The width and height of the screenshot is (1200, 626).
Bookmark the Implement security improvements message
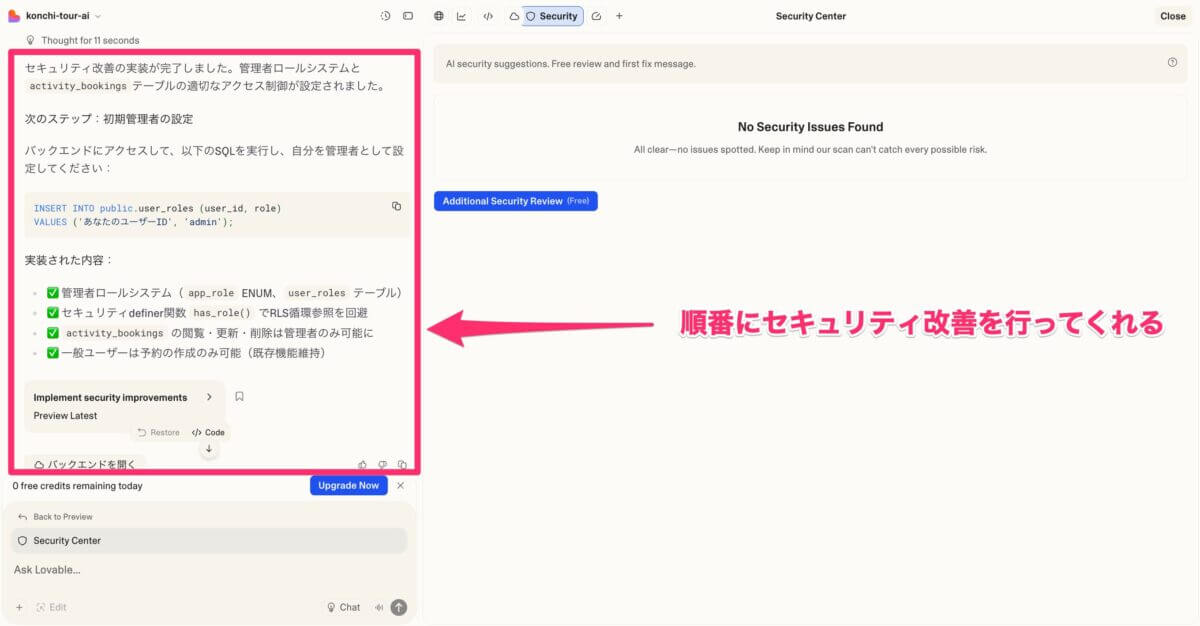(x=239, y=397)
